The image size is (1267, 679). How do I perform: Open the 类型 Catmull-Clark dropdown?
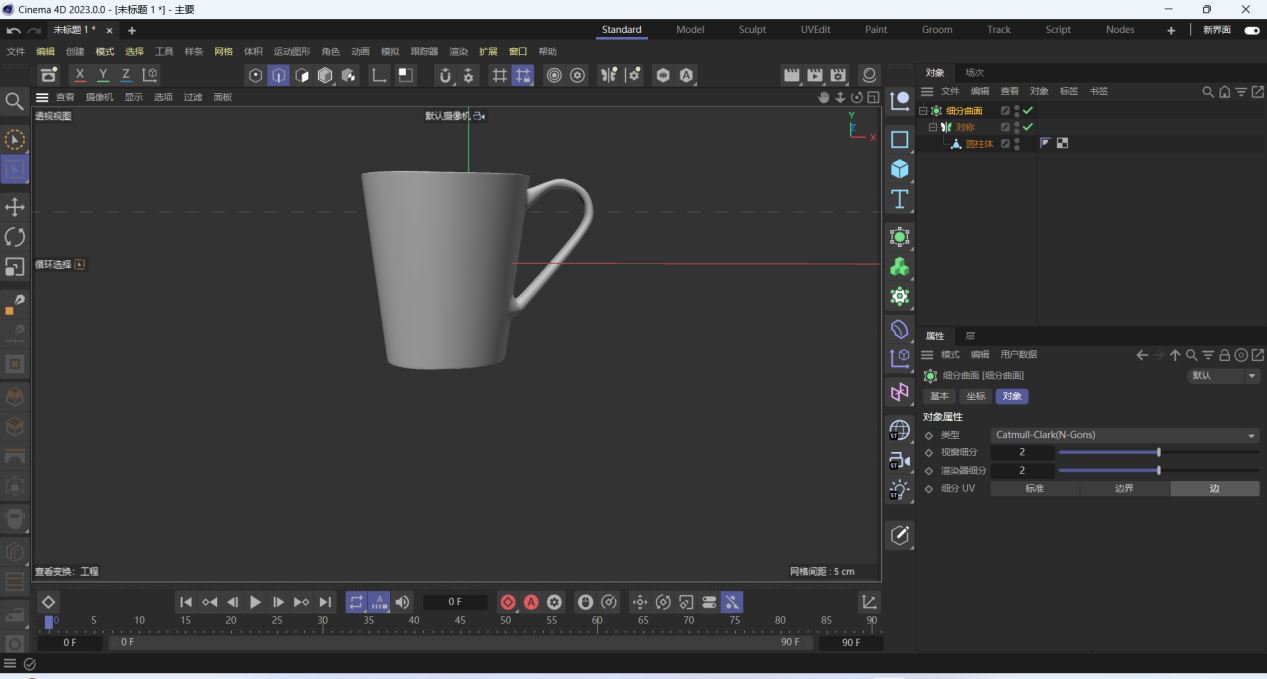1125,435
